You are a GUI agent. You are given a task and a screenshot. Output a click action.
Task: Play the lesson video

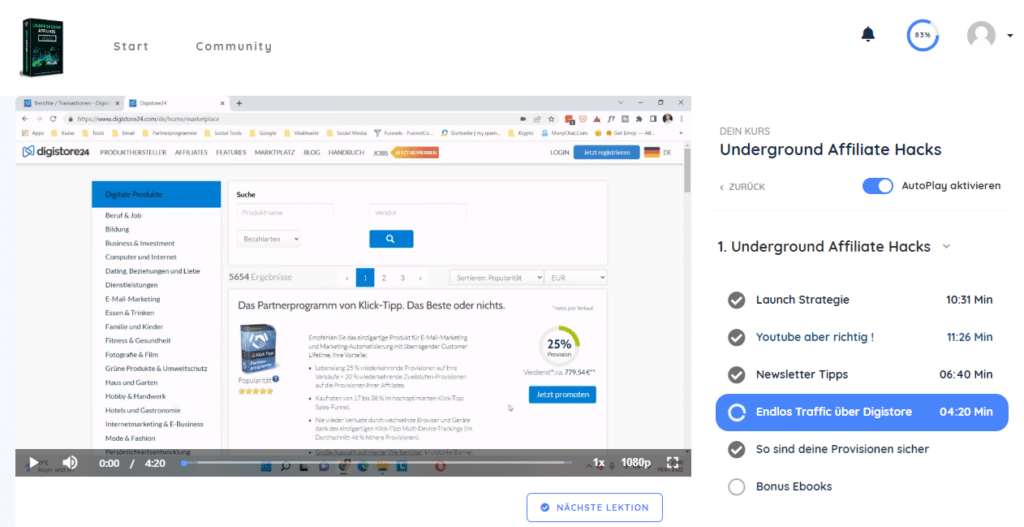click(33, 463)
